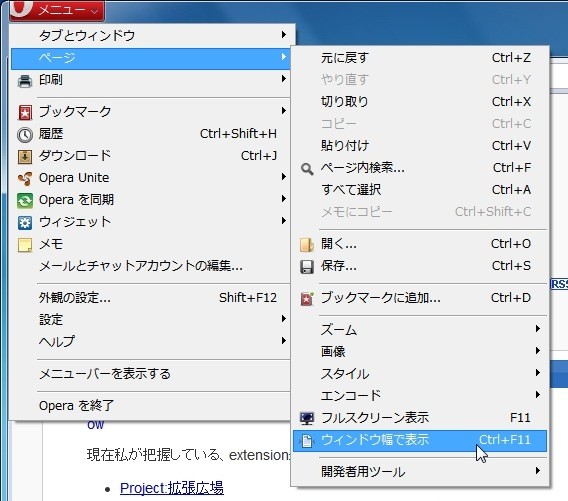Click the folder icon beside 開く
Screen dimensions: 568x501
(x=307, y=245)
